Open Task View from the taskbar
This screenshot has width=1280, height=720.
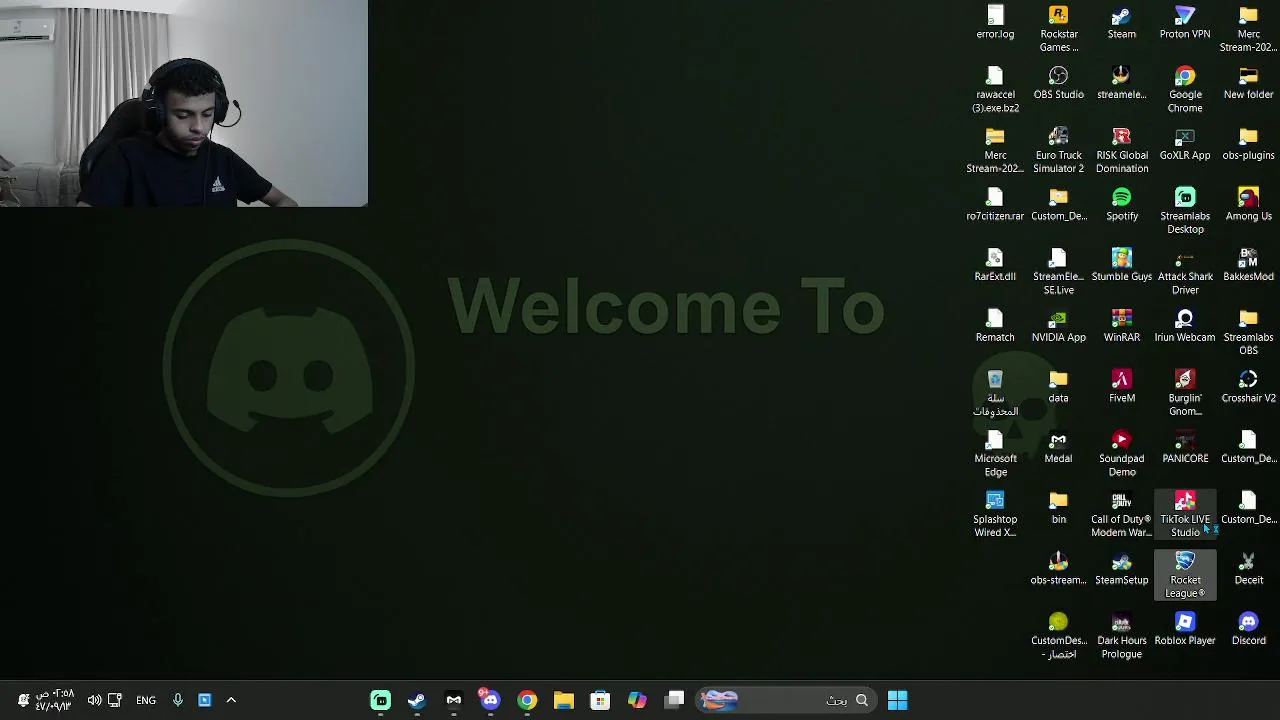[675, 700]
